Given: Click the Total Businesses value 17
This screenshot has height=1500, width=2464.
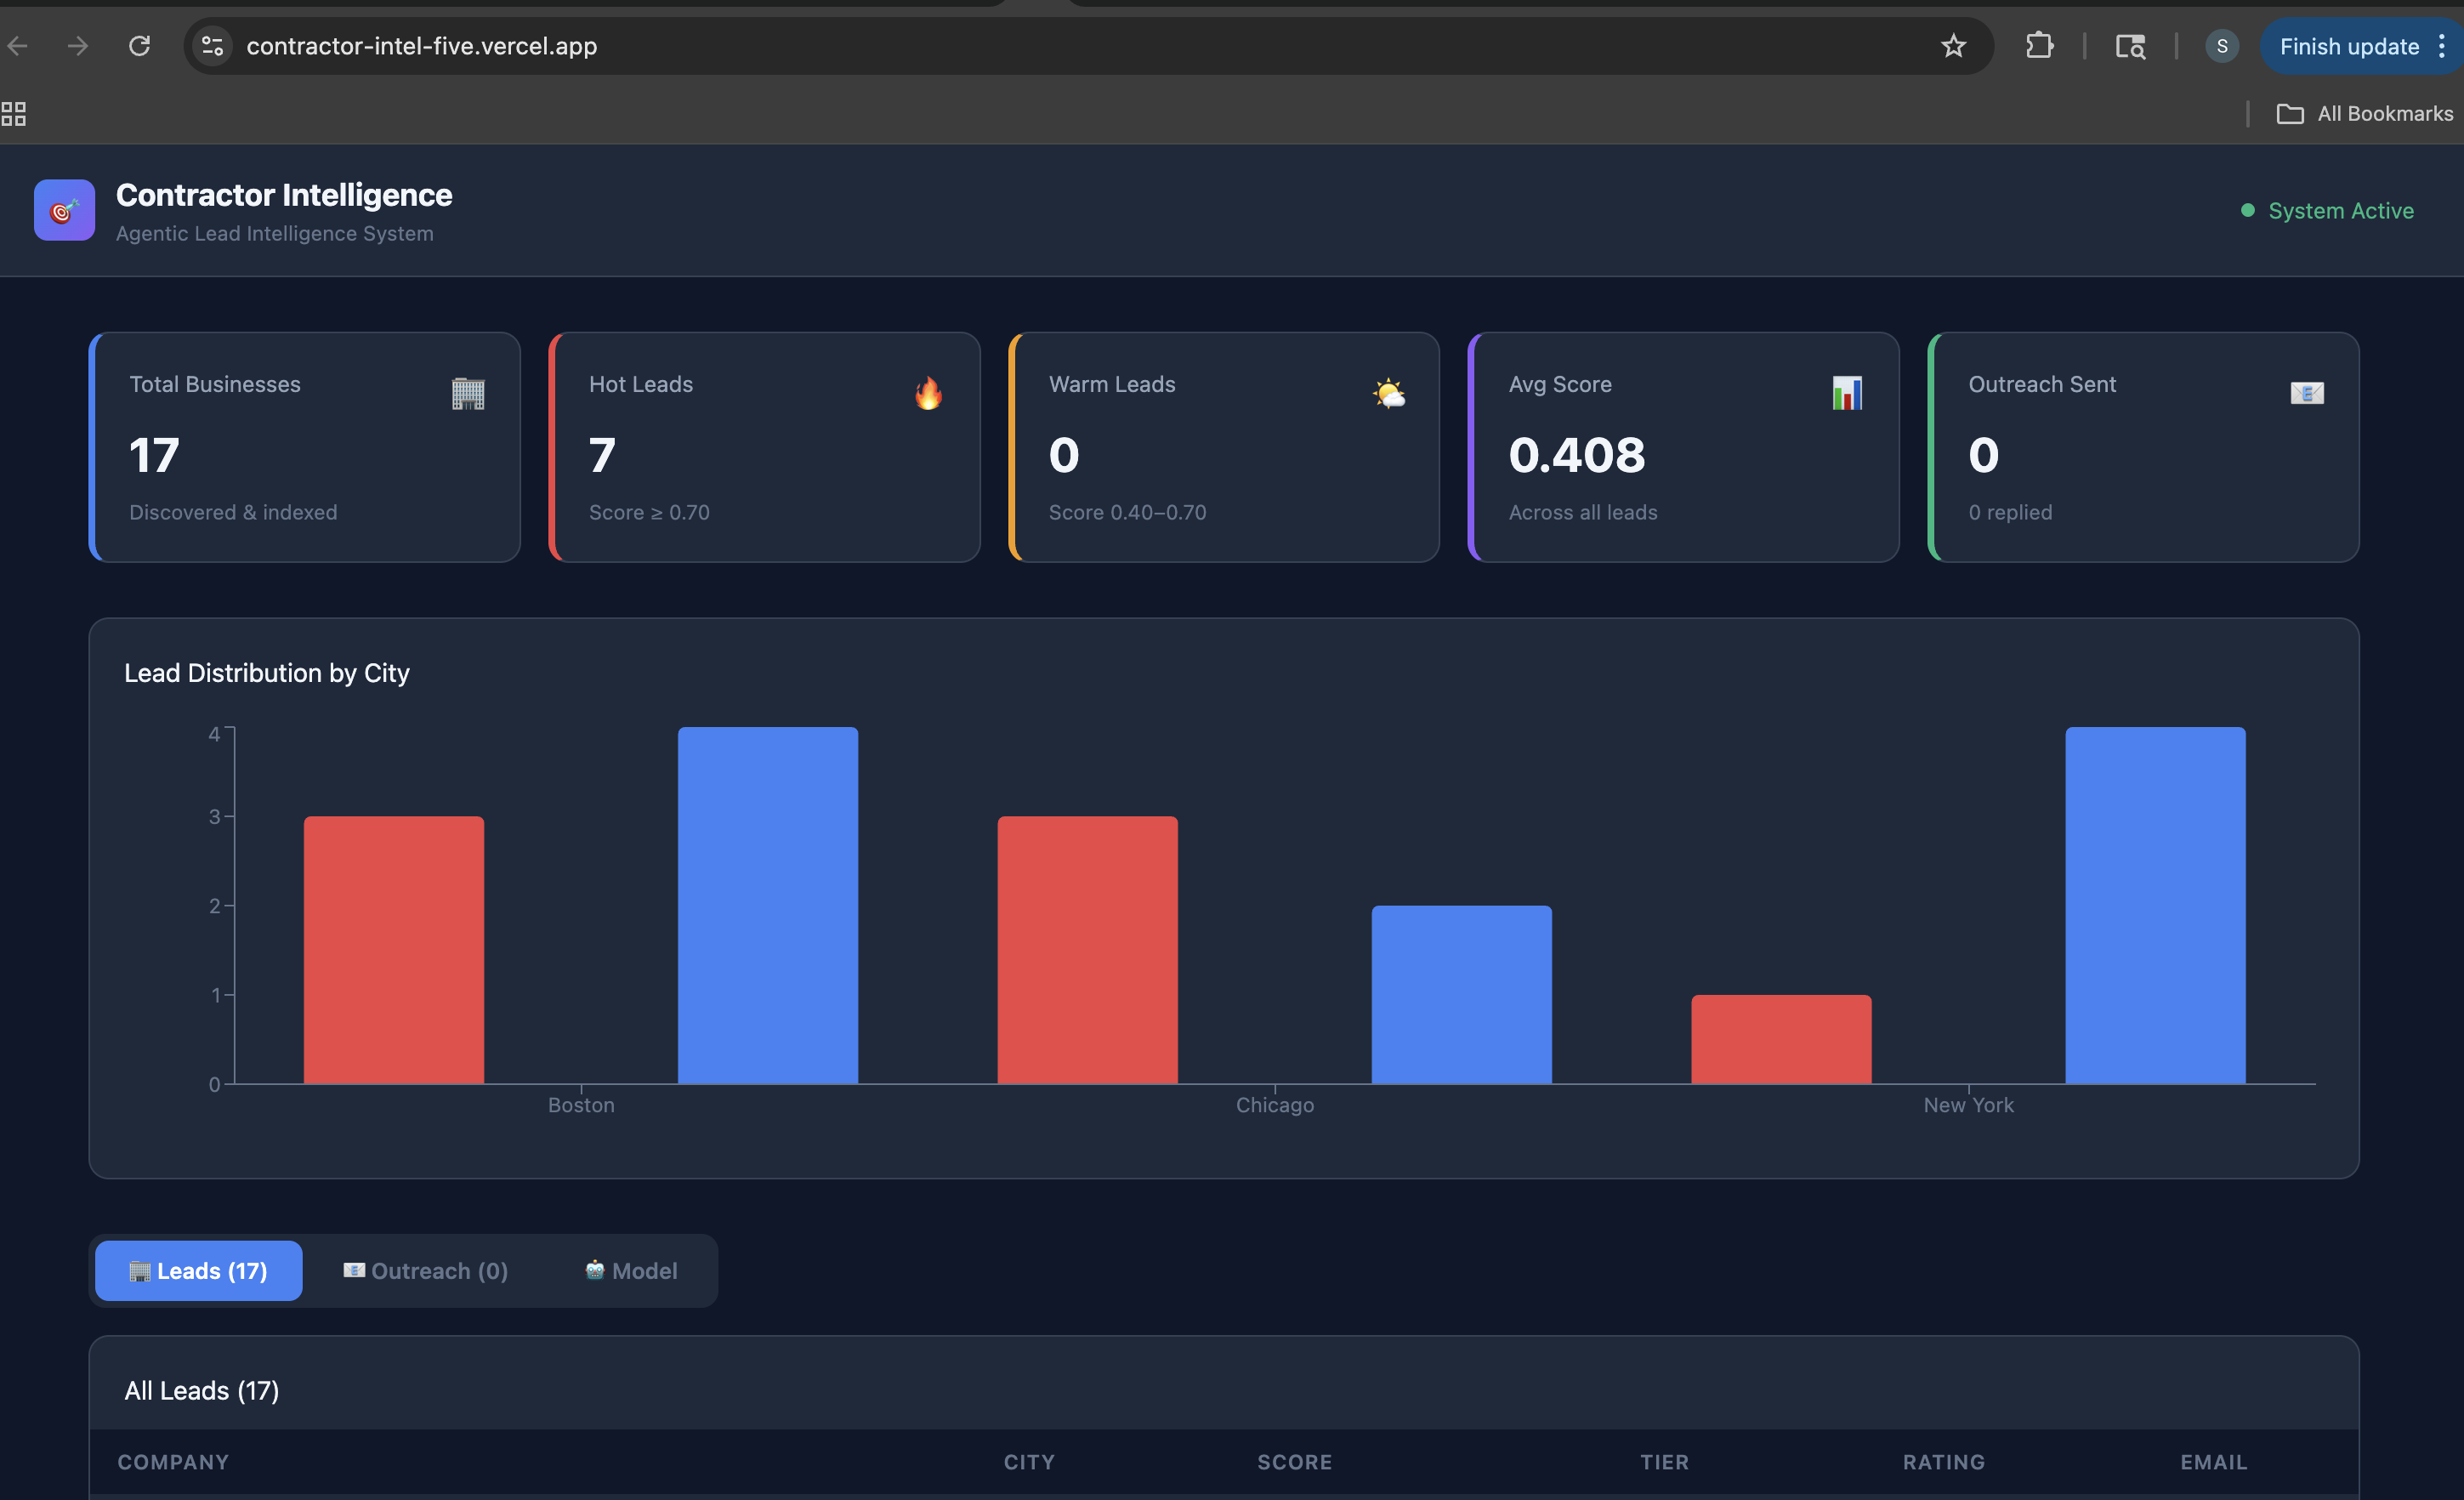Looking at the screenshot, I should point(154,455).
